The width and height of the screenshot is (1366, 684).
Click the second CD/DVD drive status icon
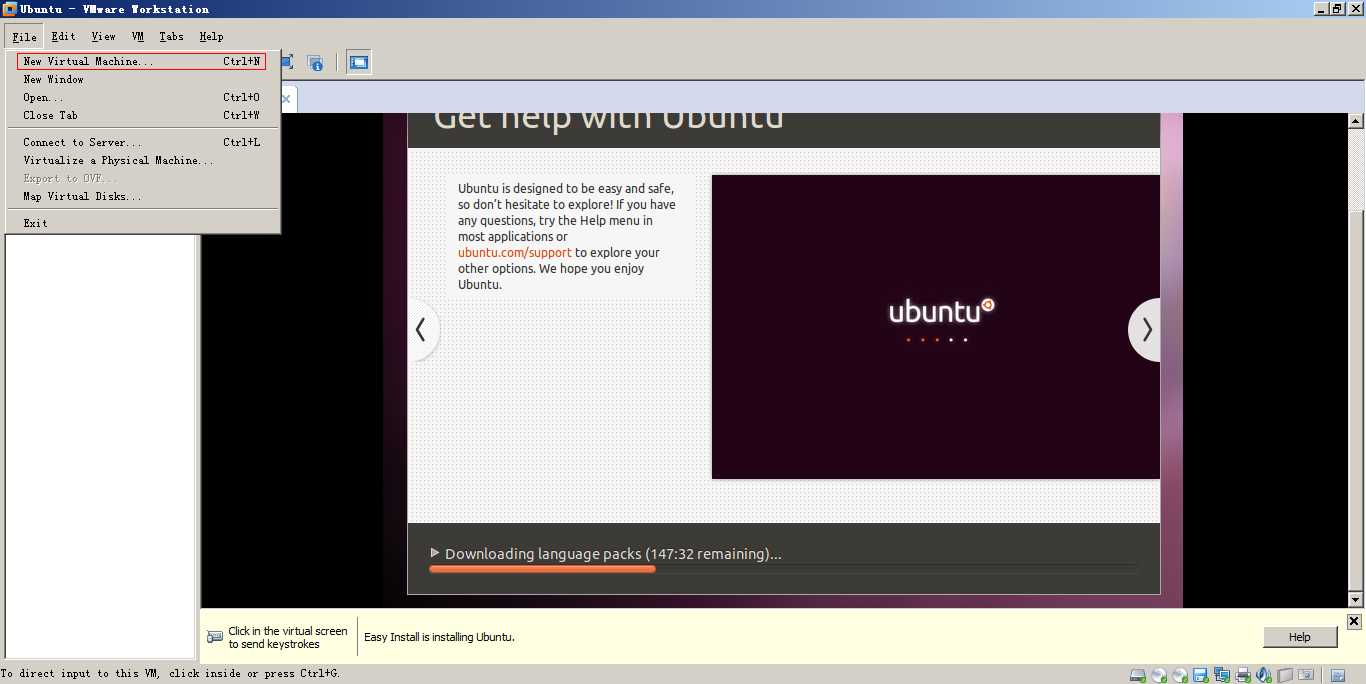(x=1180, y=675)
